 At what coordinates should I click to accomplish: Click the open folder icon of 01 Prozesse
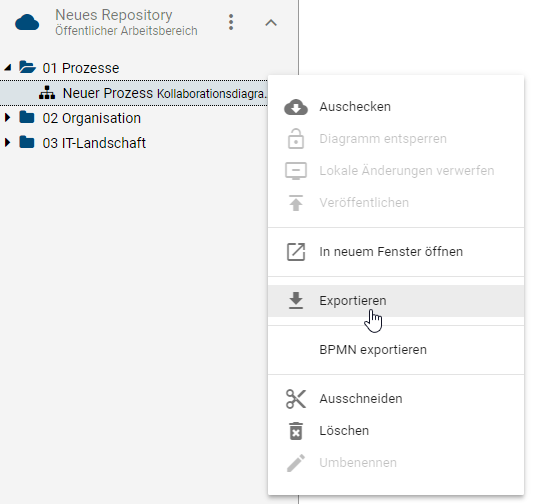point(27,67)
